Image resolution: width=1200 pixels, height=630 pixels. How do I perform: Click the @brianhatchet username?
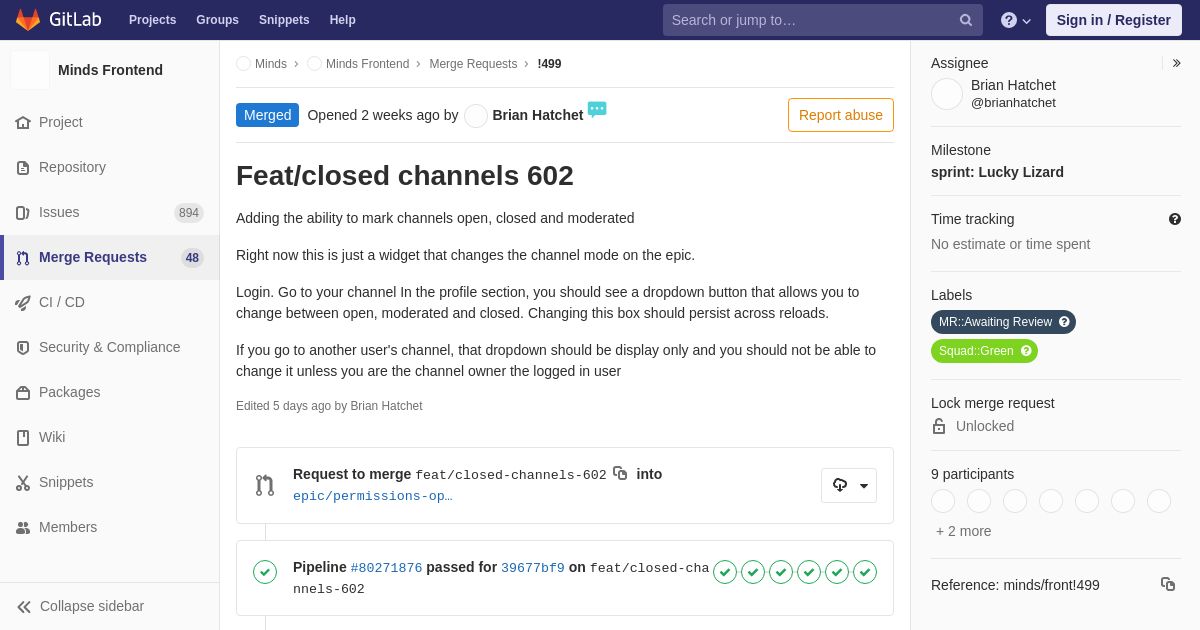(x=1013, y=102)
